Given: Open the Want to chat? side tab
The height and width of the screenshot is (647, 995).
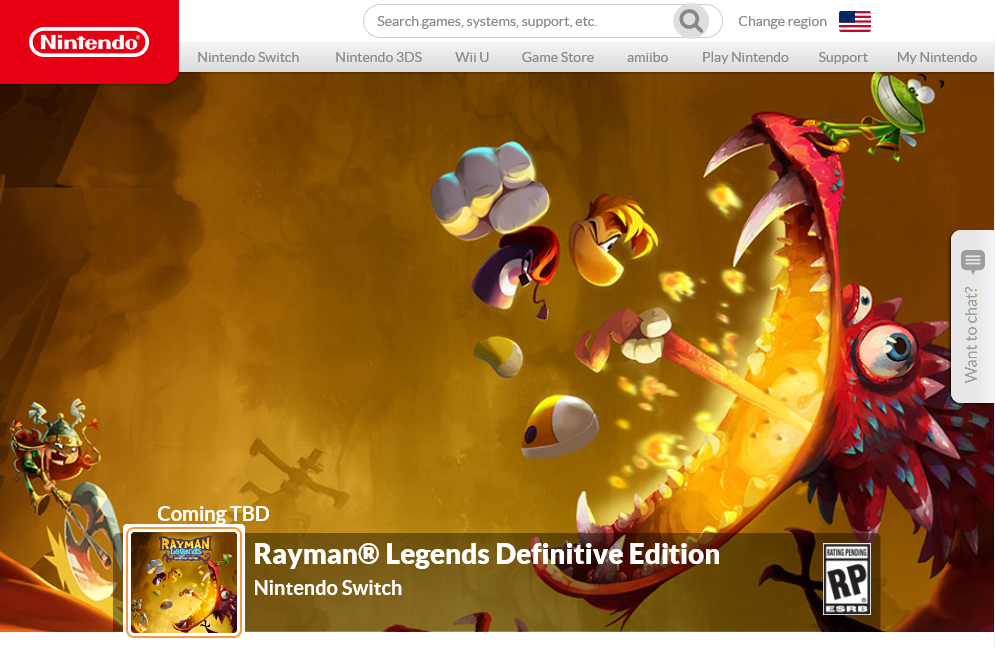Looking at the screenshot, I should [973, 316].
